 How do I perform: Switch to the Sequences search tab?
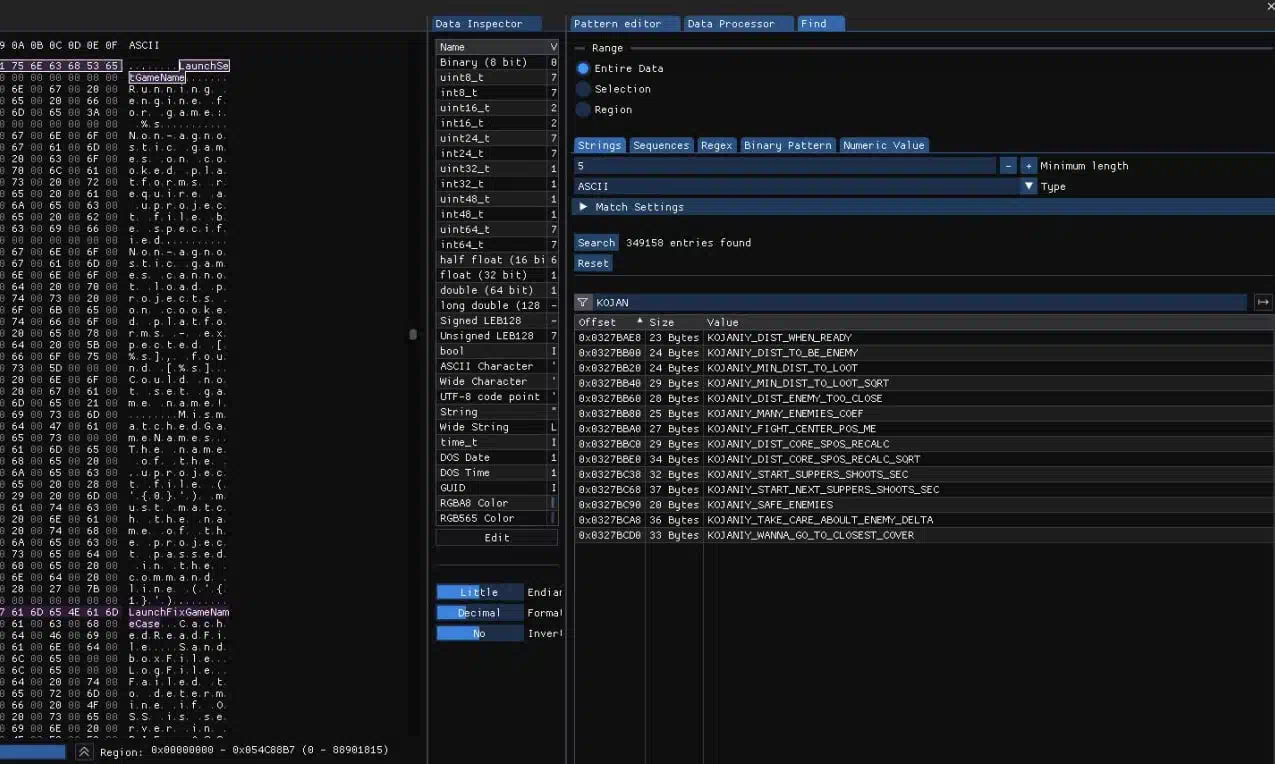click(x=661, y=145)
